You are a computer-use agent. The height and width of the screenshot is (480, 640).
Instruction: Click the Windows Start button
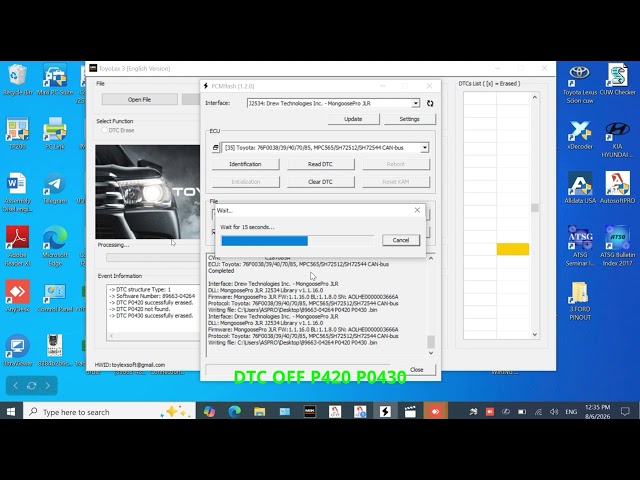11,411
